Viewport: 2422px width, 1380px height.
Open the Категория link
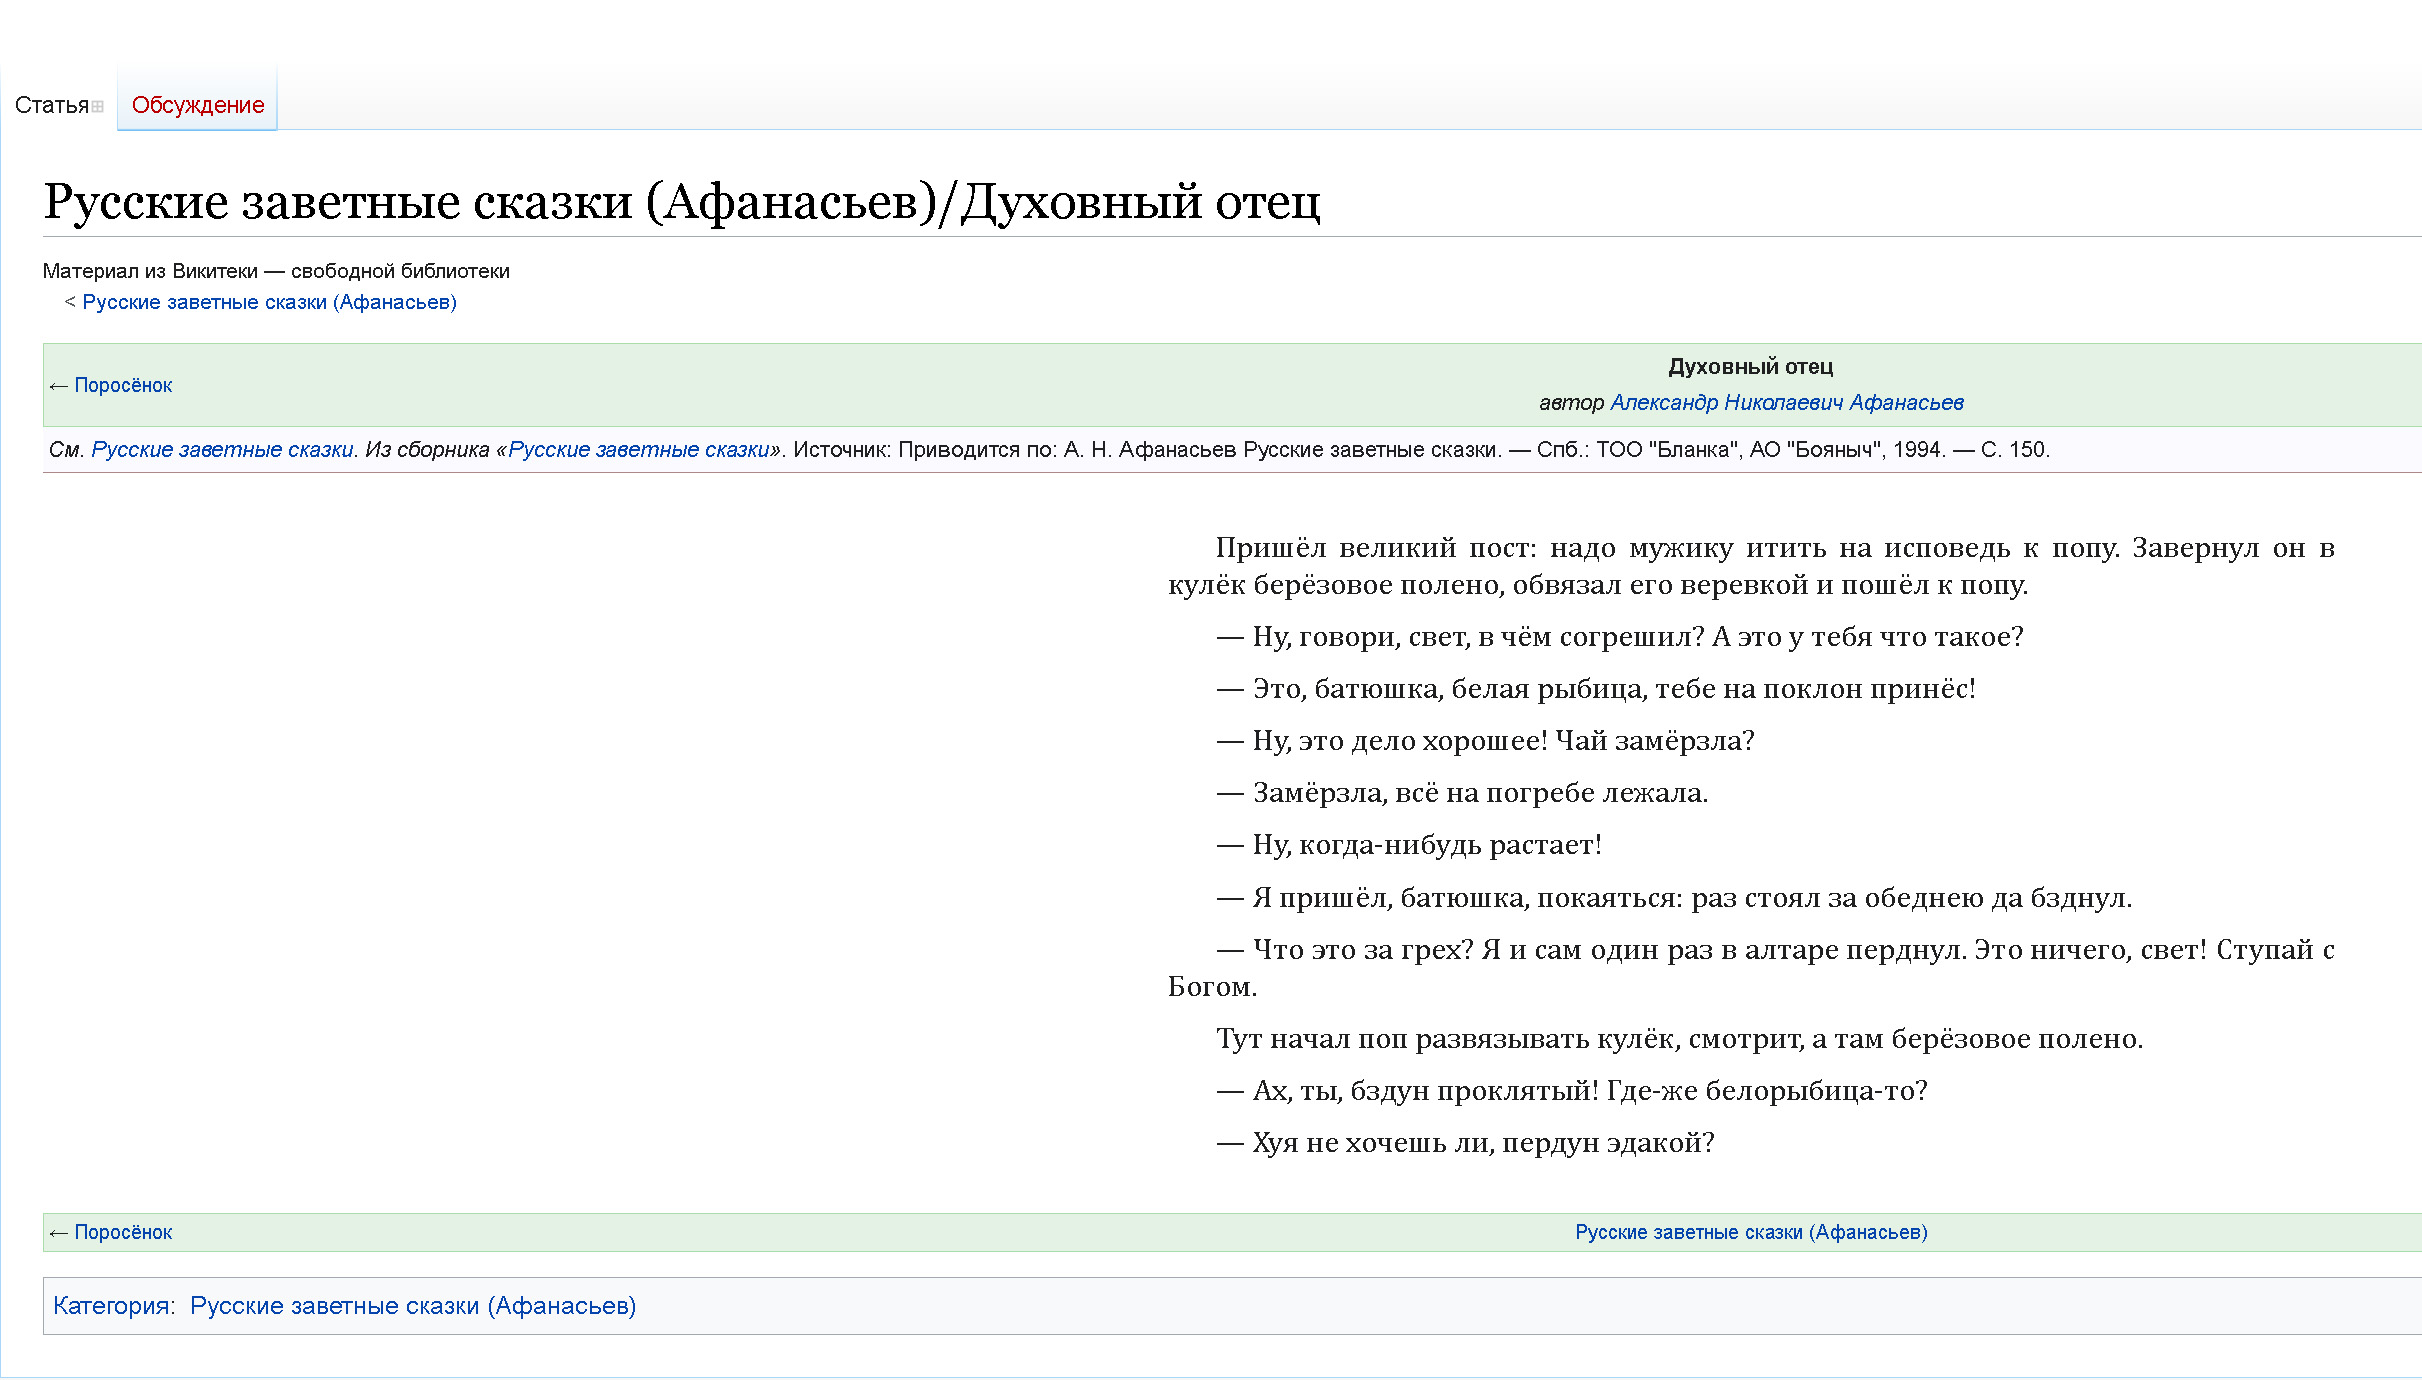coord(111,1306)
